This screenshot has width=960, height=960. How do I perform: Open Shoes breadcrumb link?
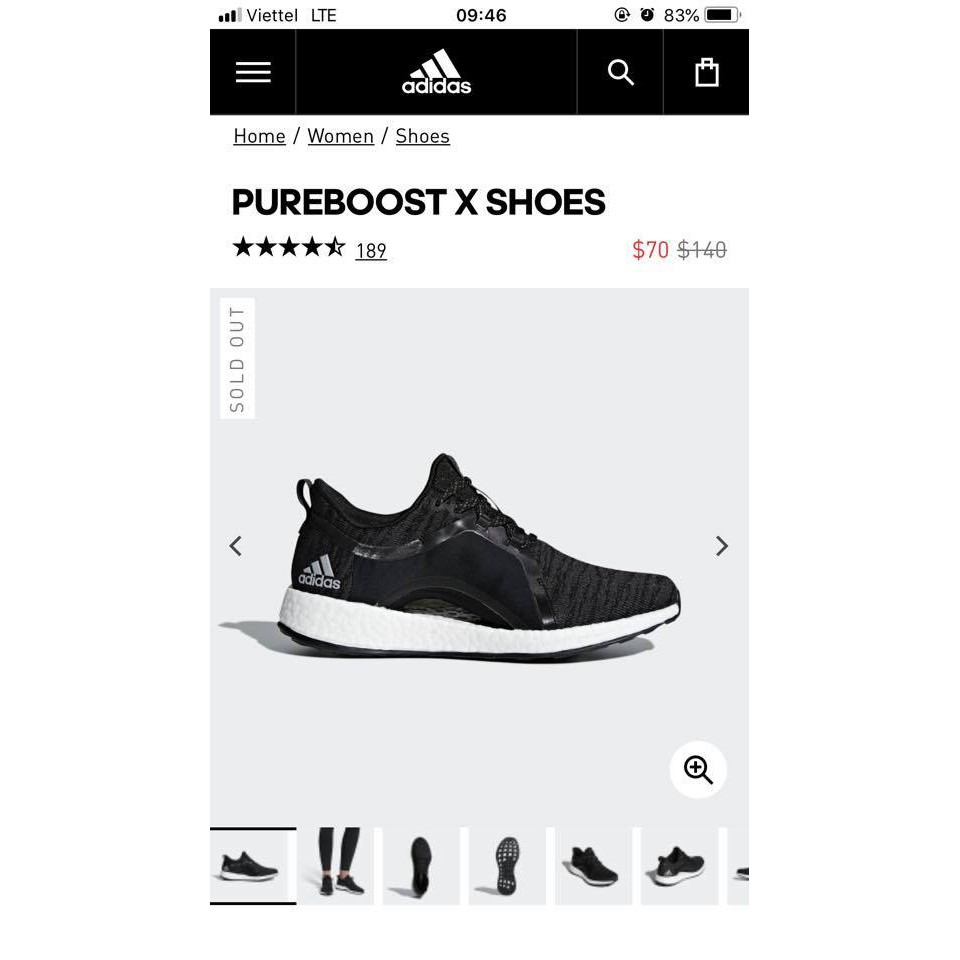(x=422, y=136)
